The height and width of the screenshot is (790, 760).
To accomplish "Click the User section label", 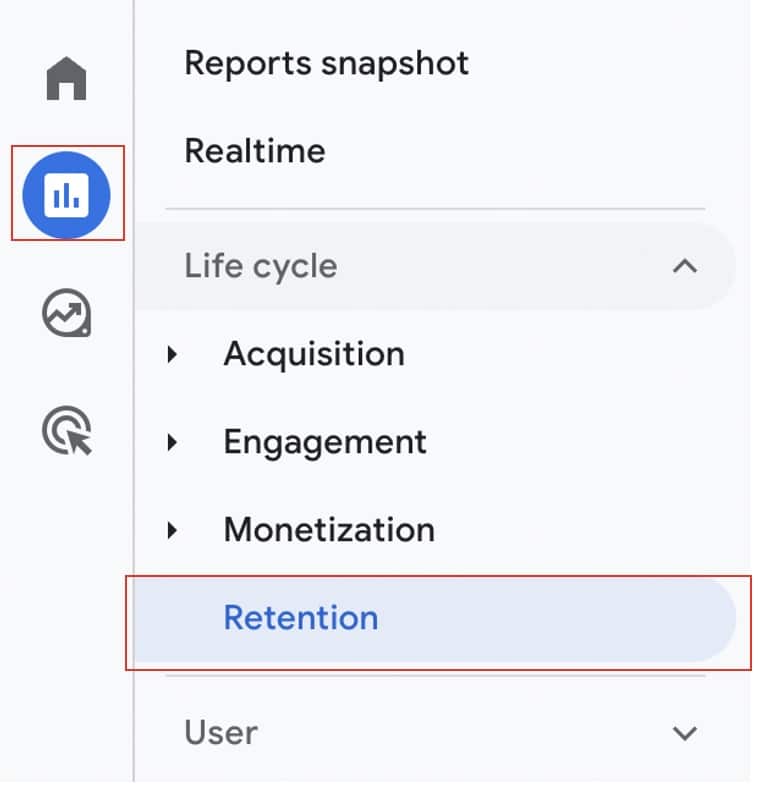I will [220, 732].
